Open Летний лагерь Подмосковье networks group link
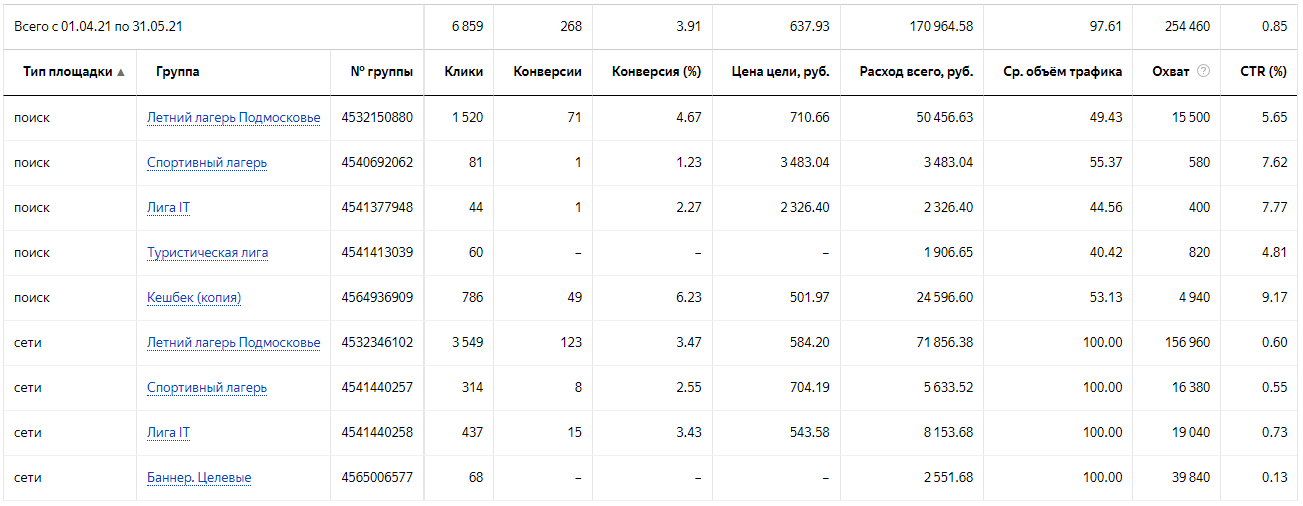This screenshot has height=506, width=1303. 234,343
